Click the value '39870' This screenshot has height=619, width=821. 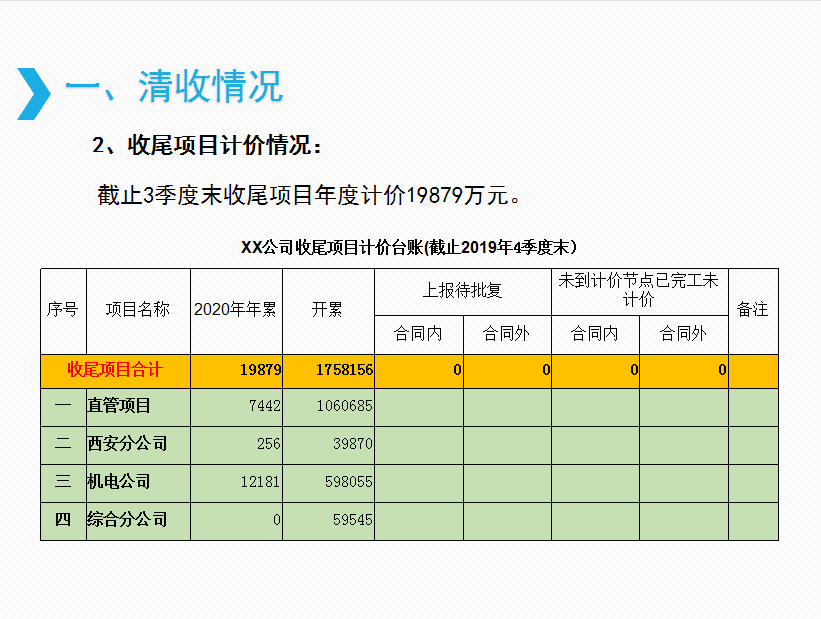pyautogui.click(x=353, y=444)
